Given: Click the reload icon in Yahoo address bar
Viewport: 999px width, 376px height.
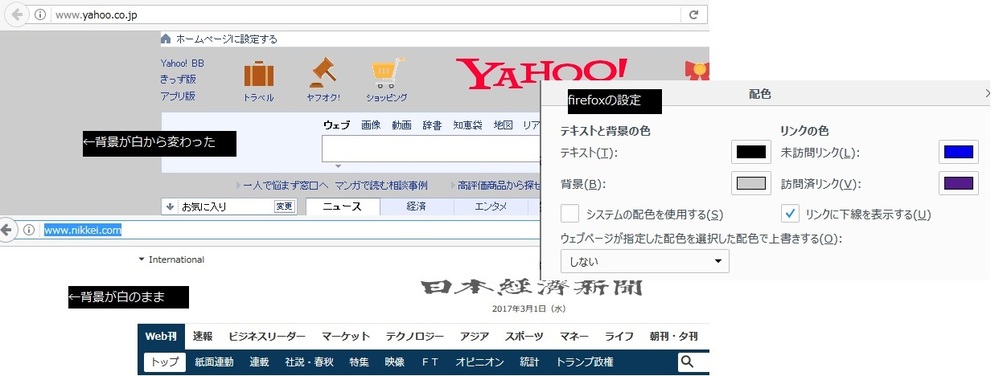Looking at the screenshot, I should pos(694,14).
